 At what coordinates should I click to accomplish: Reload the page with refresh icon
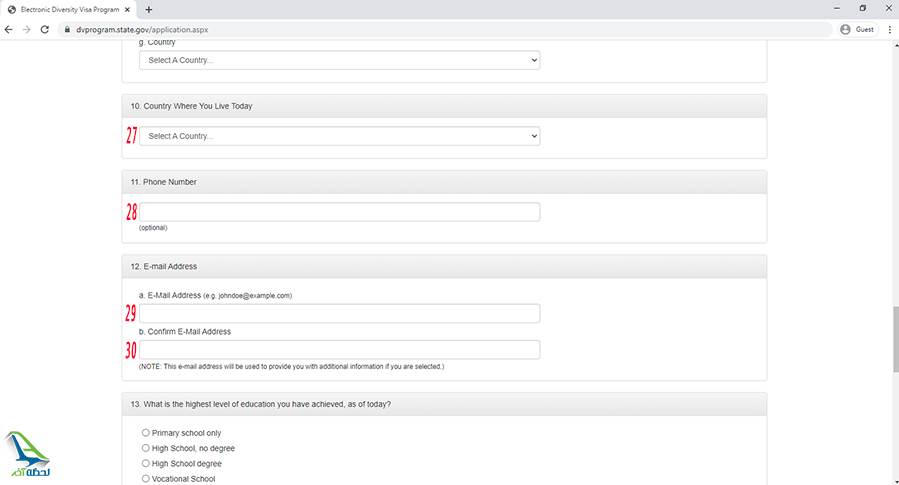[45, 30]
